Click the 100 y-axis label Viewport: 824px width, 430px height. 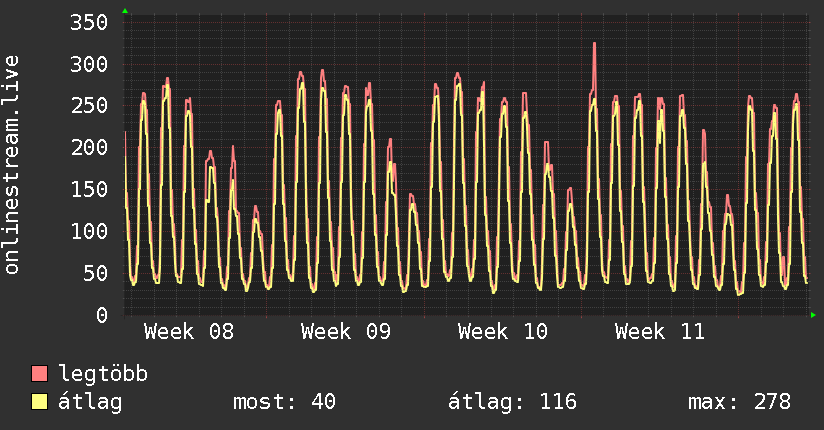[x=89, y=232]
